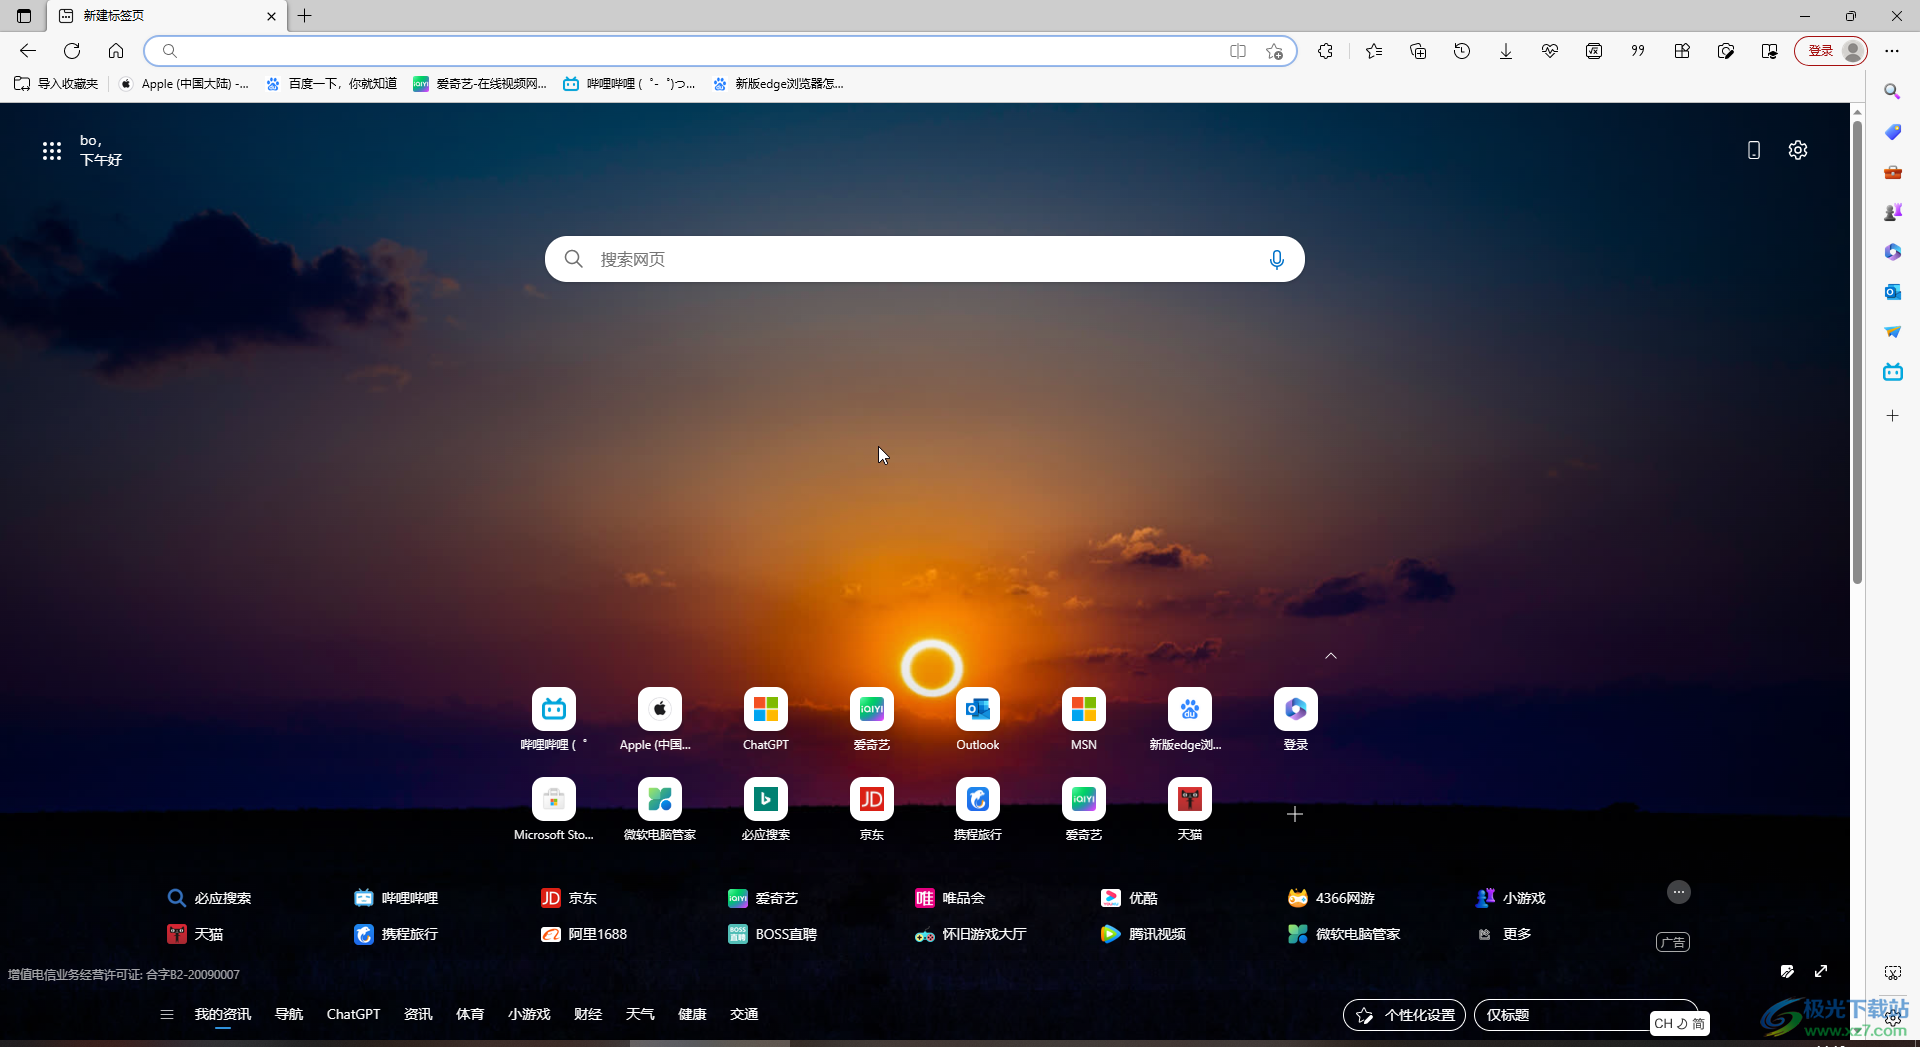Open the BOSS直聘 site link

[772, 934]
